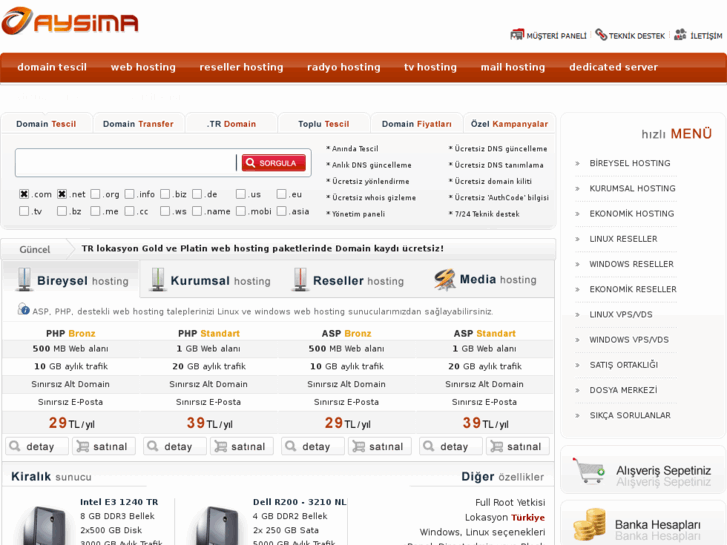Check the .org domain checkbox
727x545 pixels.
[95, 194]
